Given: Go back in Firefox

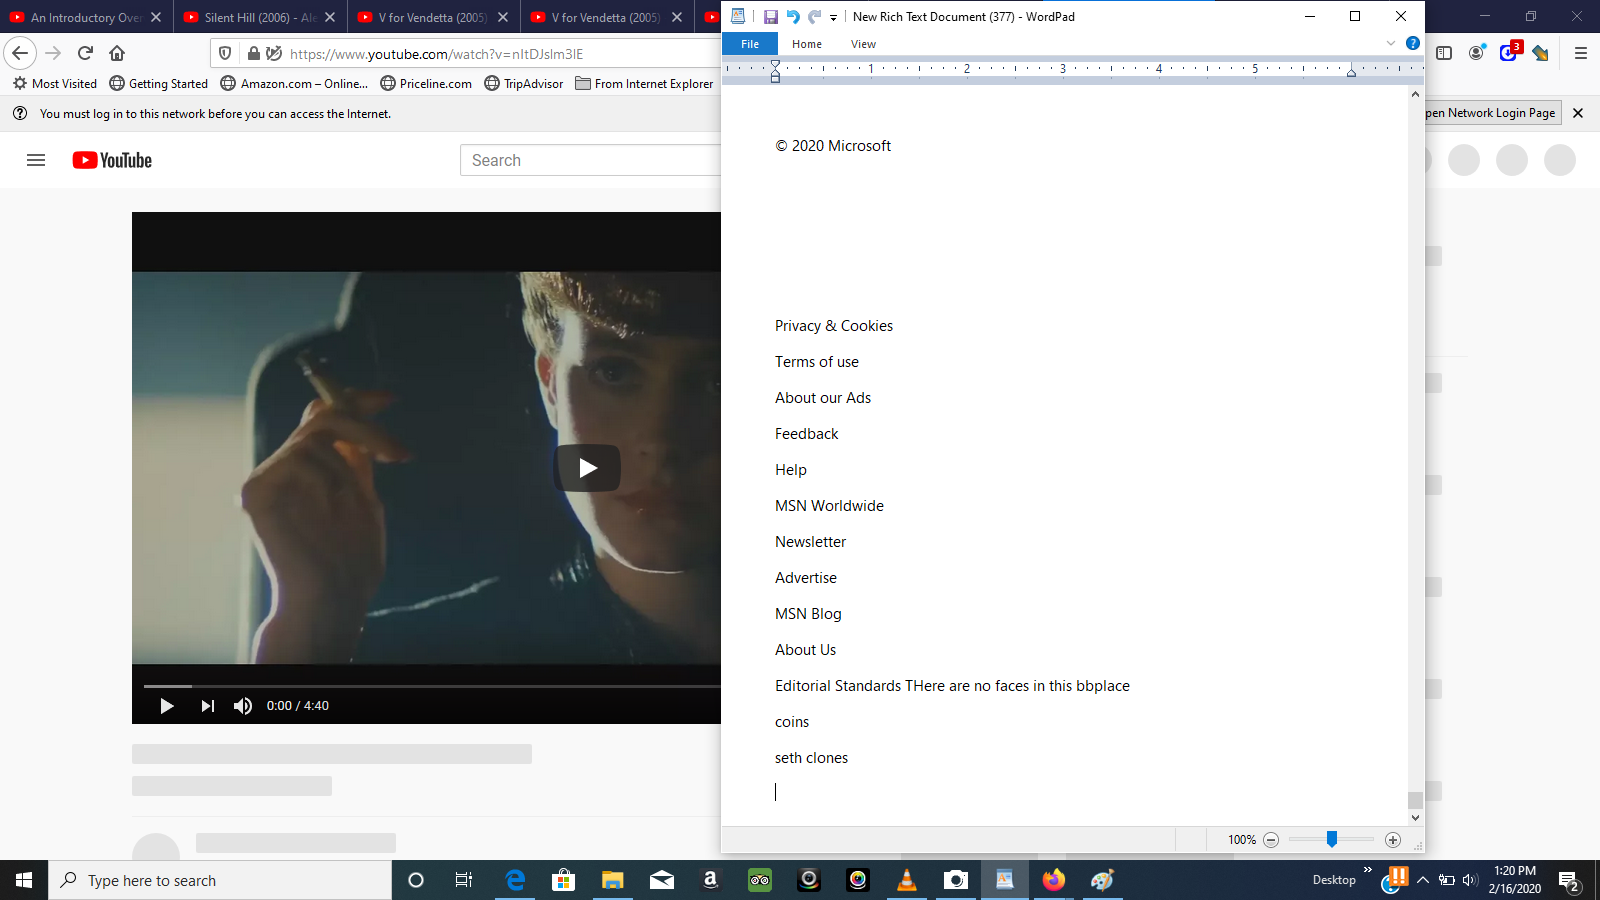Looking at the screenshot, I should pyautogui.click(x=20, y=53).
